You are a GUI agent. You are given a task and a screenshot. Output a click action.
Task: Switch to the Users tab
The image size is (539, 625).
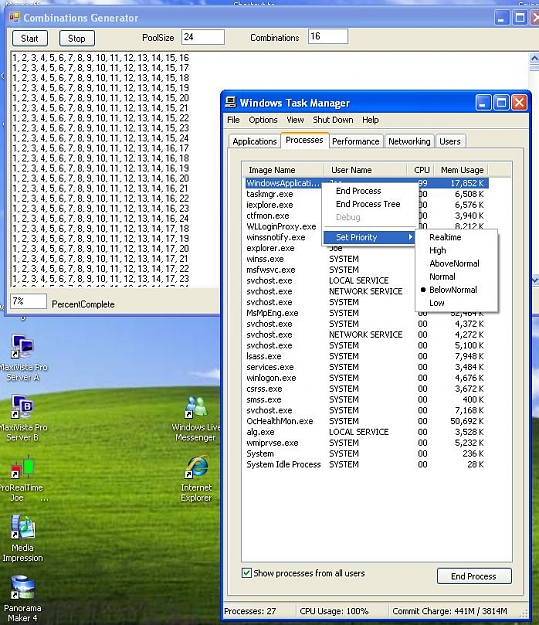click(450, 142)
